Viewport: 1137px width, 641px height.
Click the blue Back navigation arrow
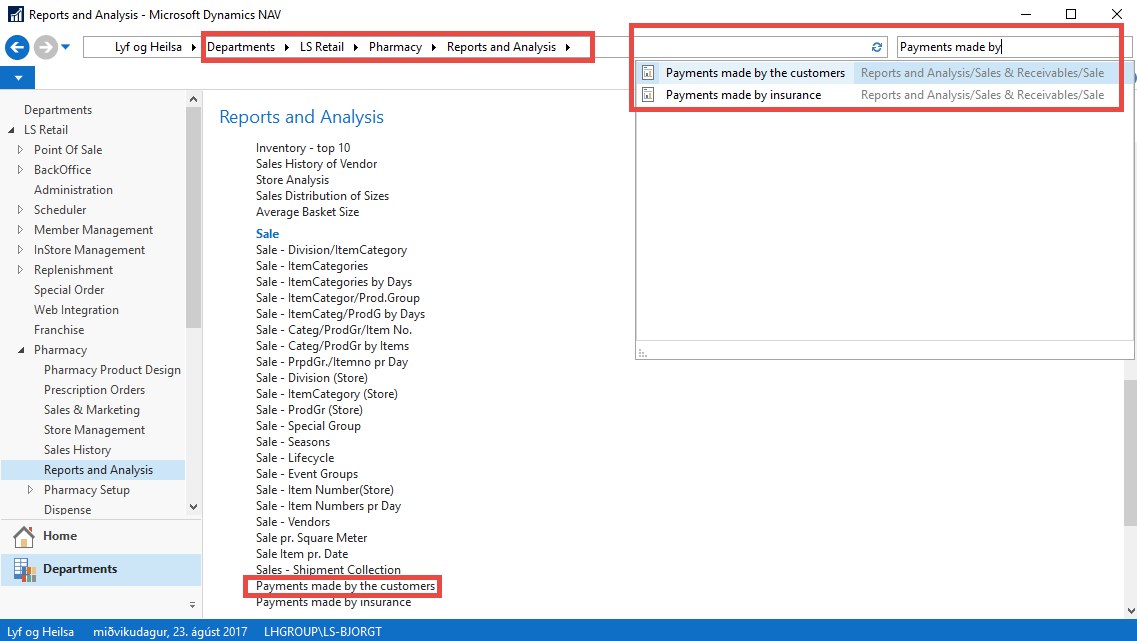(17, 47)
